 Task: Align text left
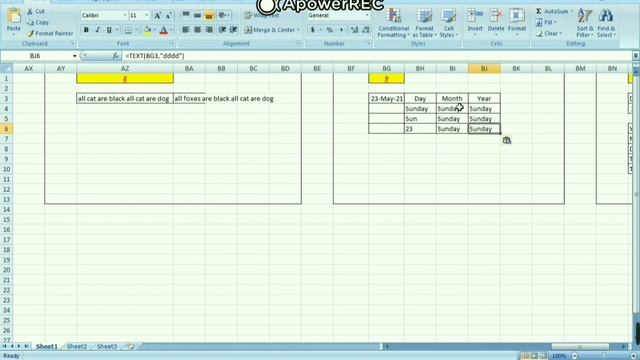click(186, 30)
